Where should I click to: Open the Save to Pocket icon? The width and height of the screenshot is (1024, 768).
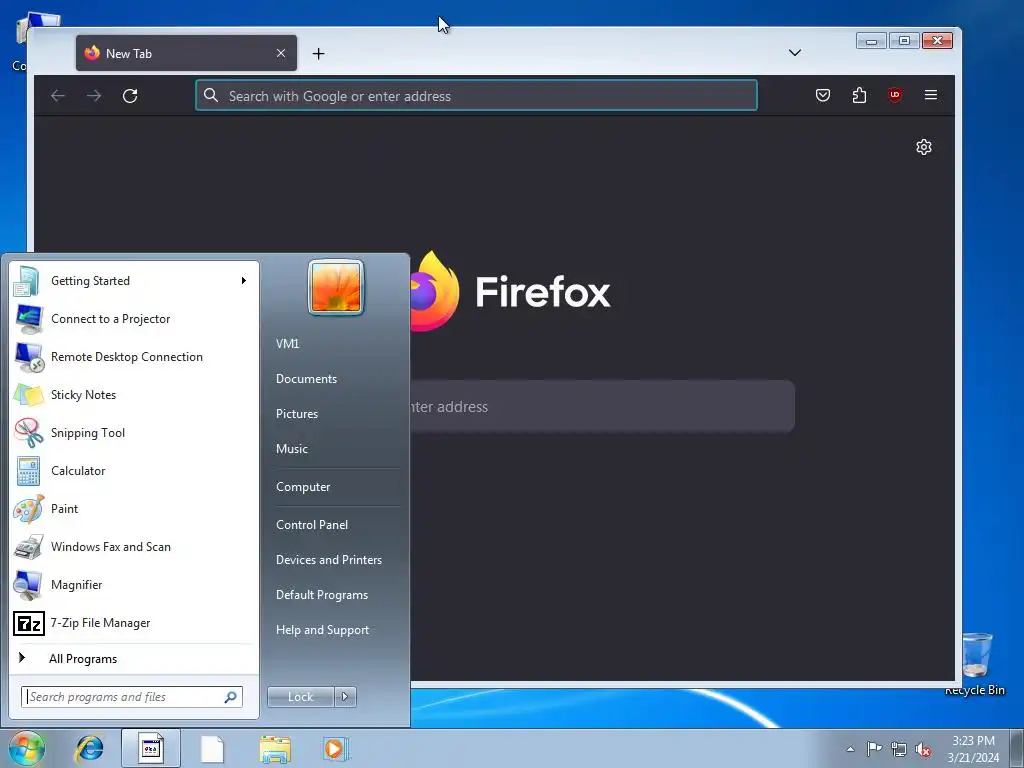(x=823, y=95)
